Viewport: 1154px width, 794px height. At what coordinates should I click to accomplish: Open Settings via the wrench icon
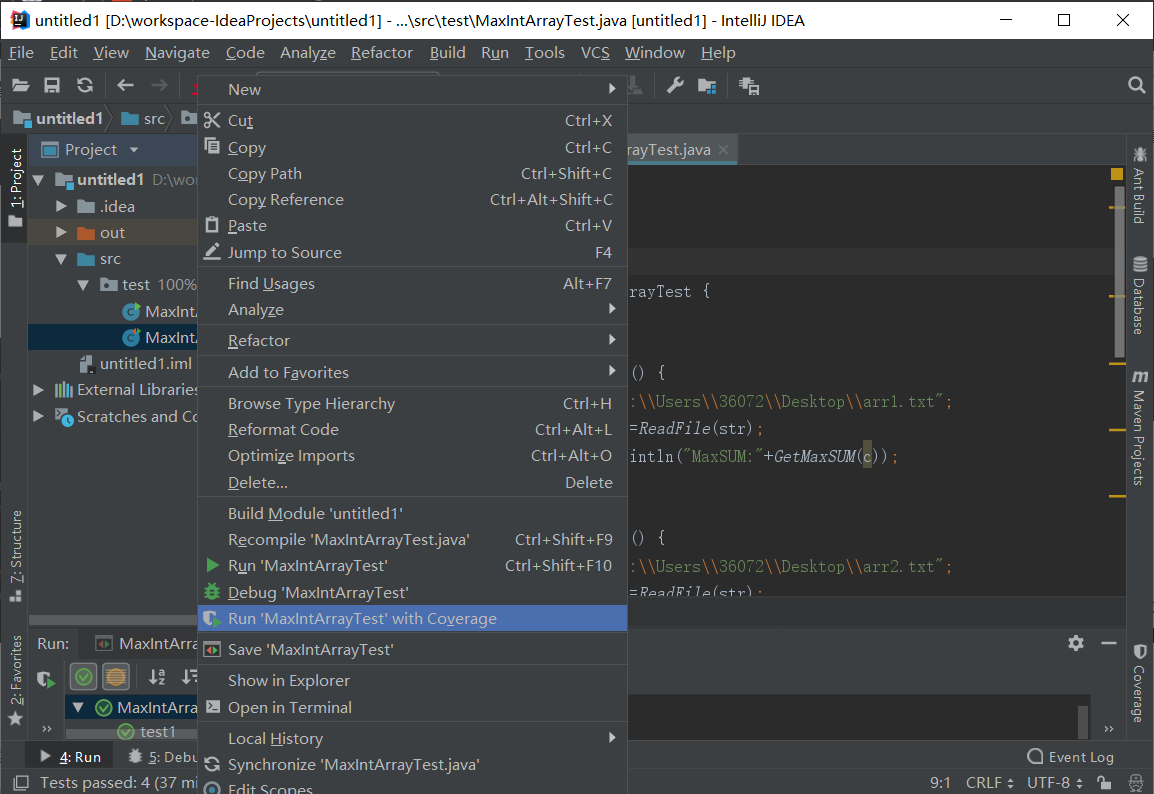(675, 86)
